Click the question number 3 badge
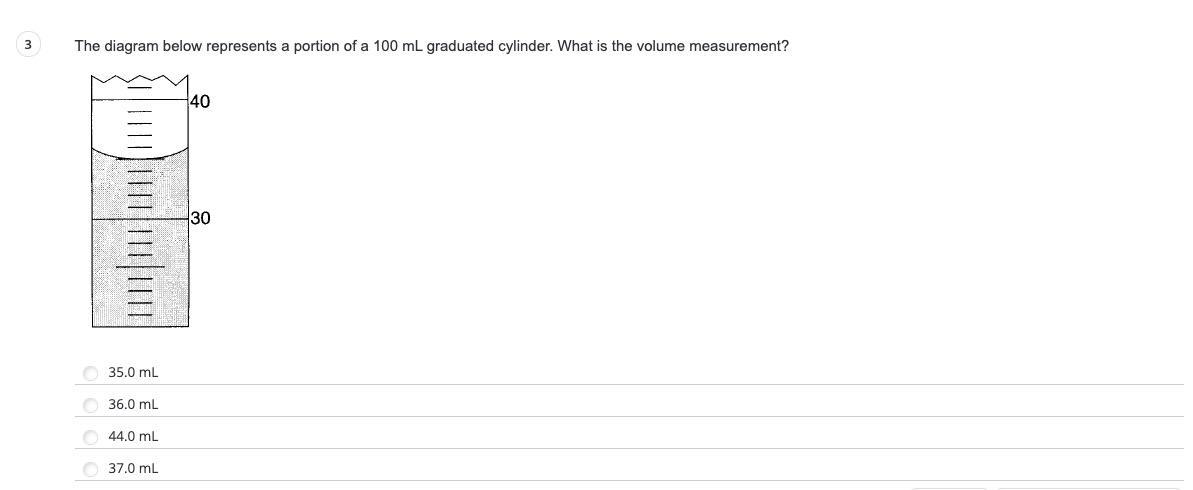 (x=28, y=45)
